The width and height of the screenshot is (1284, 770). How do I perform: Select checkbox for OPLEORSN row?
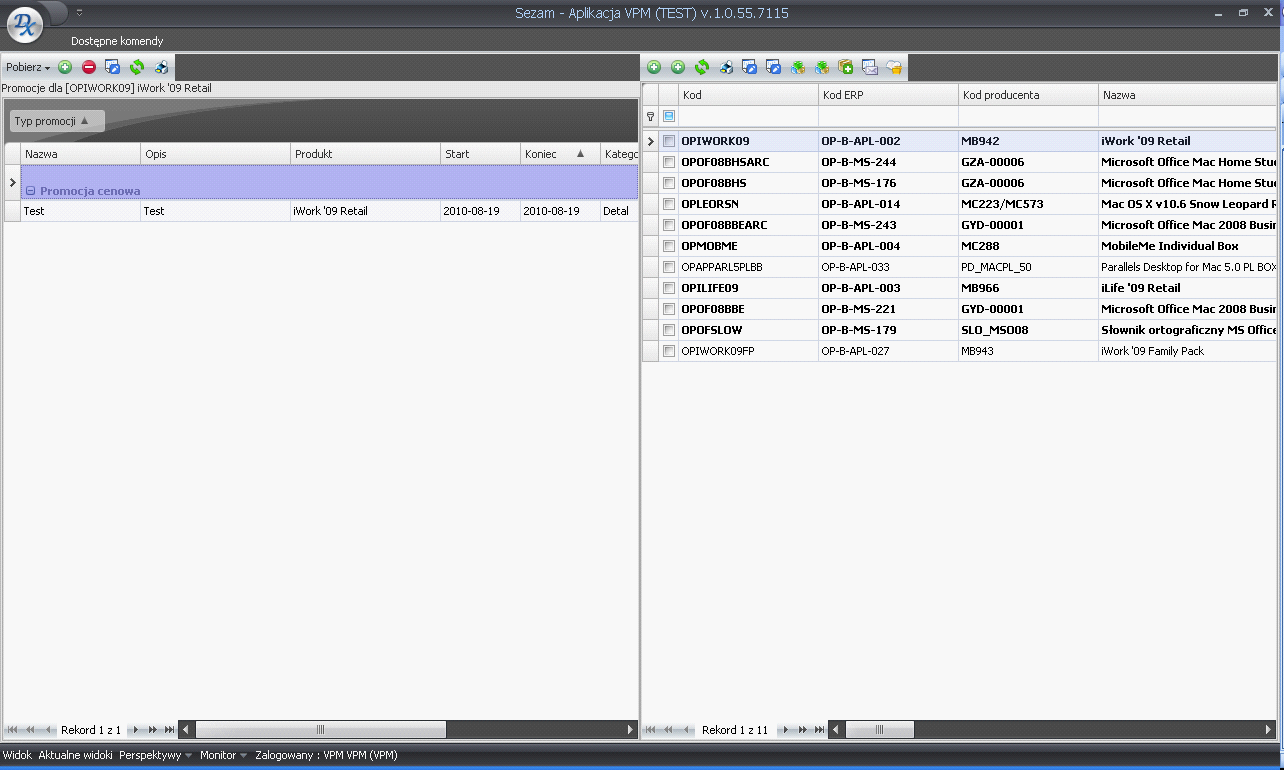669,204
